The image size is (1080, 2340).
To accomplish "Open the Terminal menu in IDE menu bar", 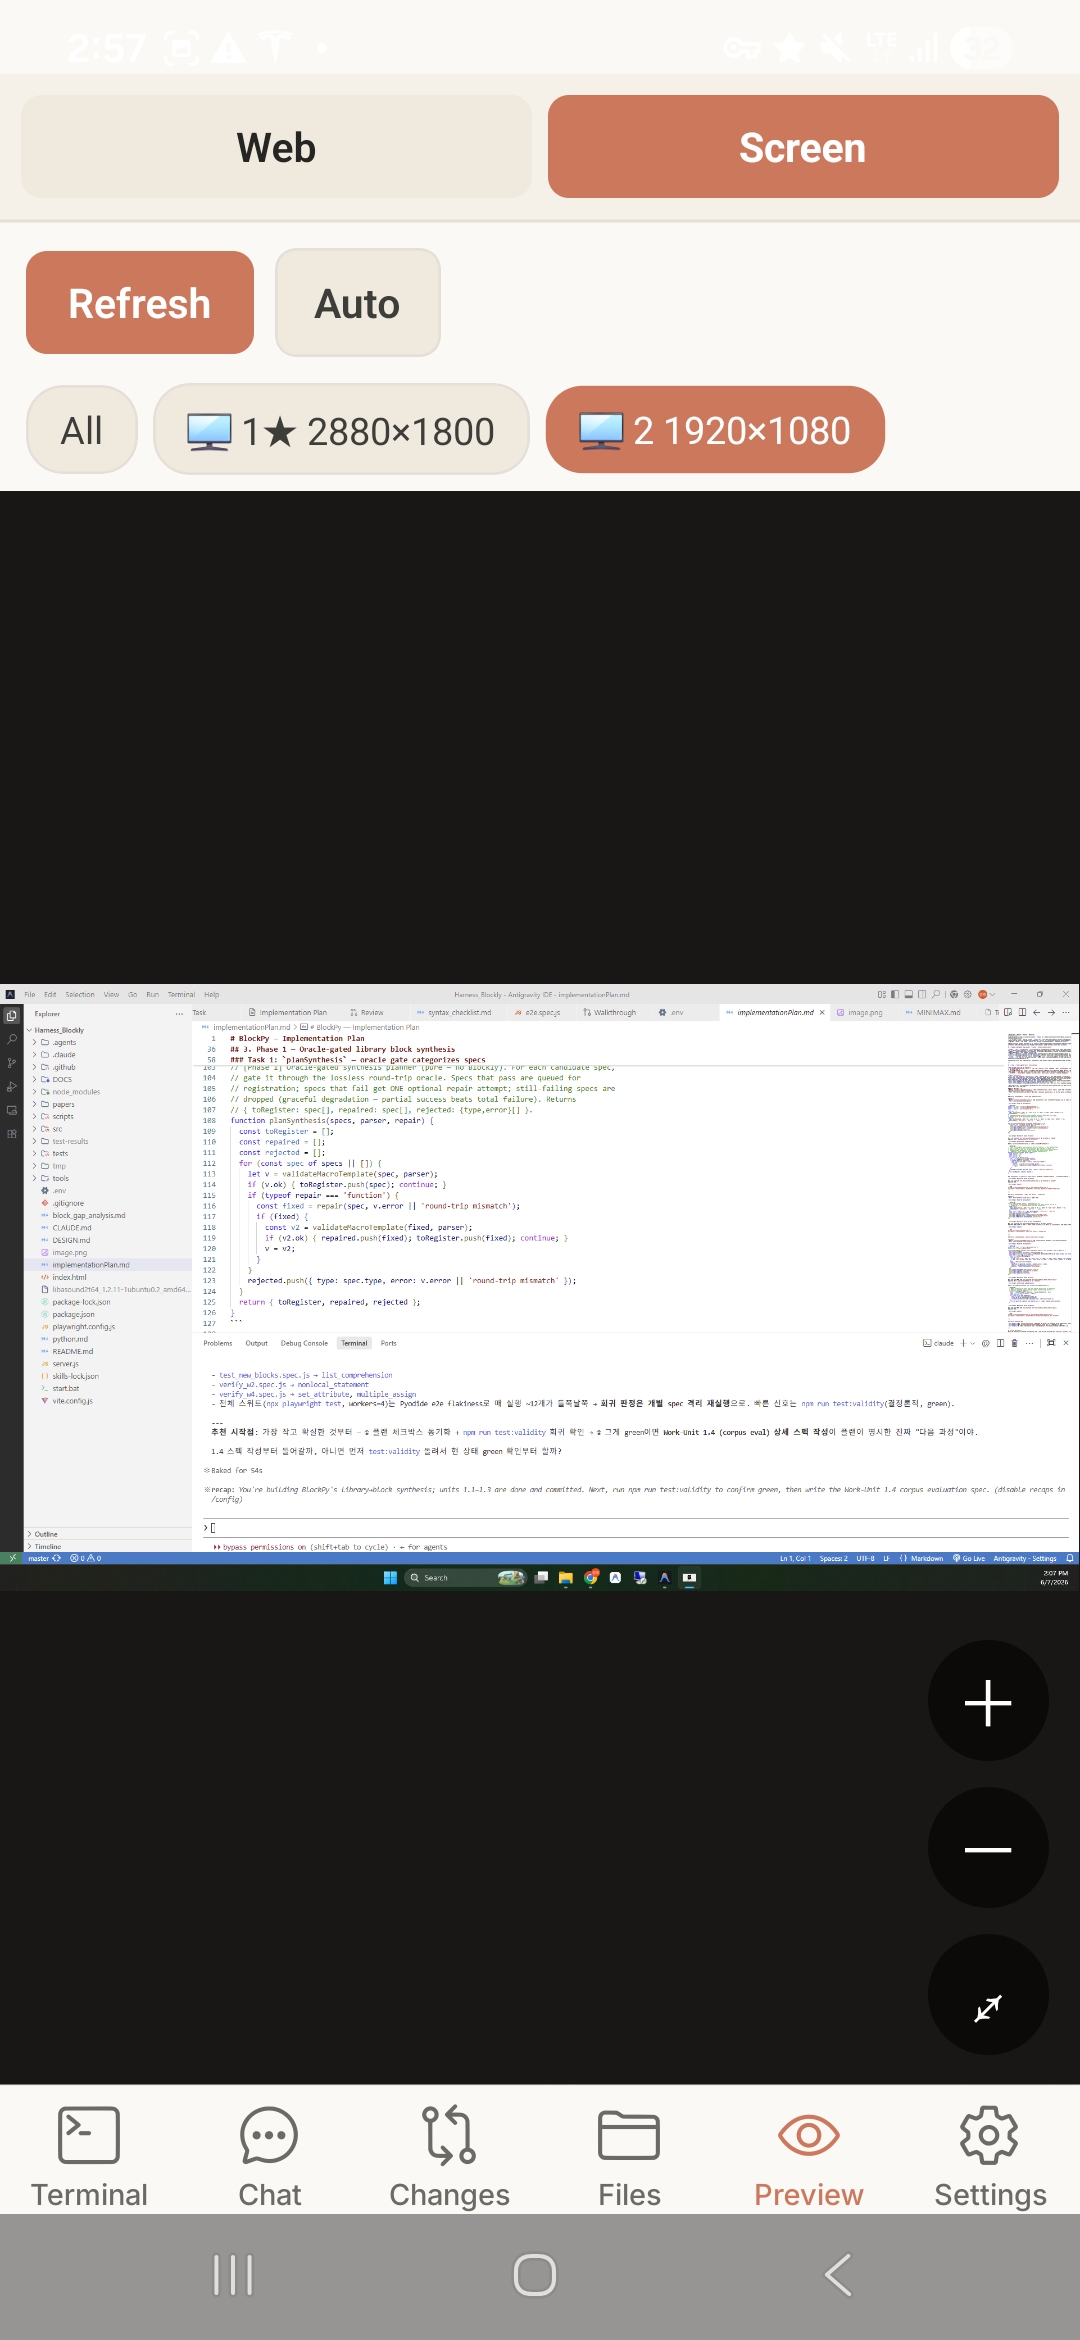I will (x=181, y=994).
